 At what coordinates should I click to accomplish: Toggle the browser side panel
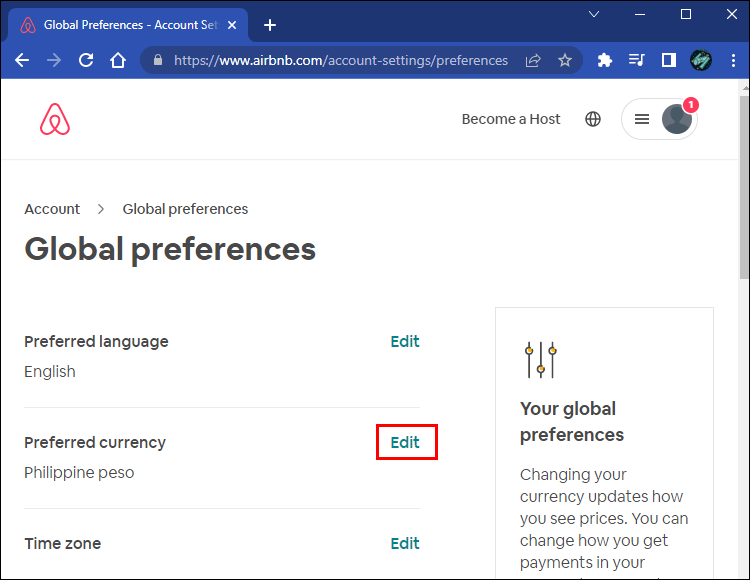click(668, 60)
